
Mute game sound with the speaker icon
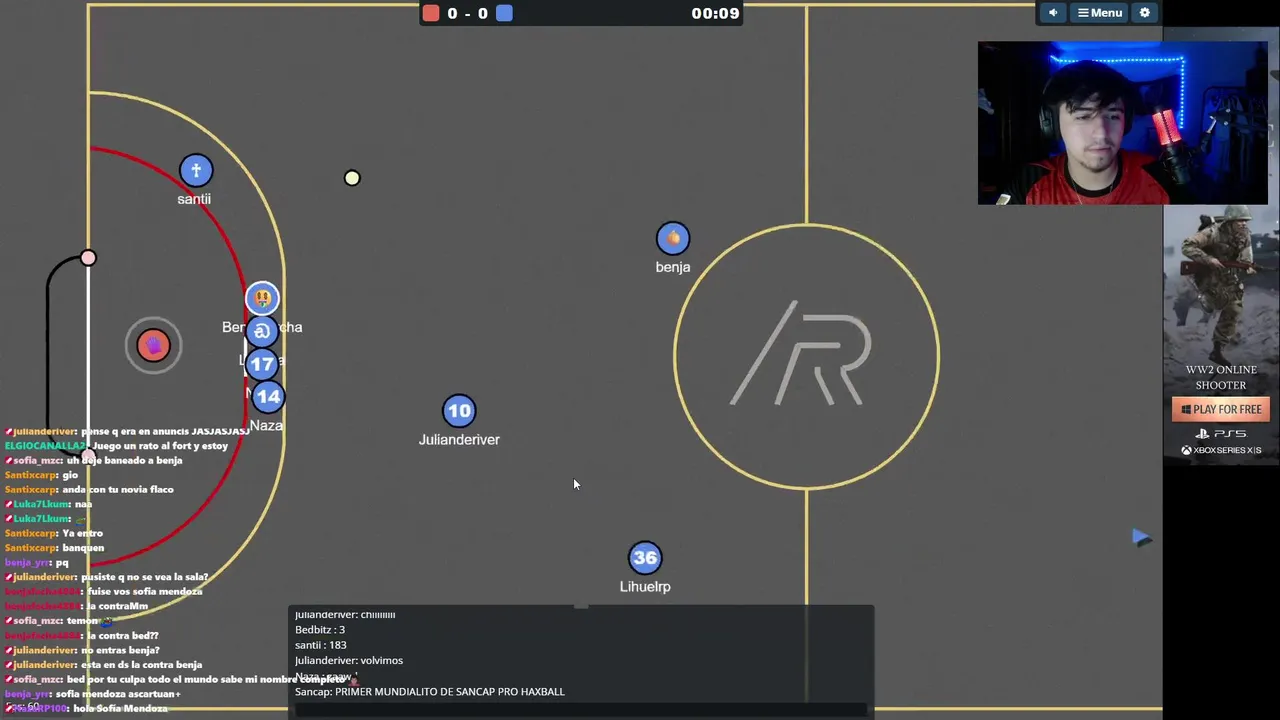(x=1052, y=13)
